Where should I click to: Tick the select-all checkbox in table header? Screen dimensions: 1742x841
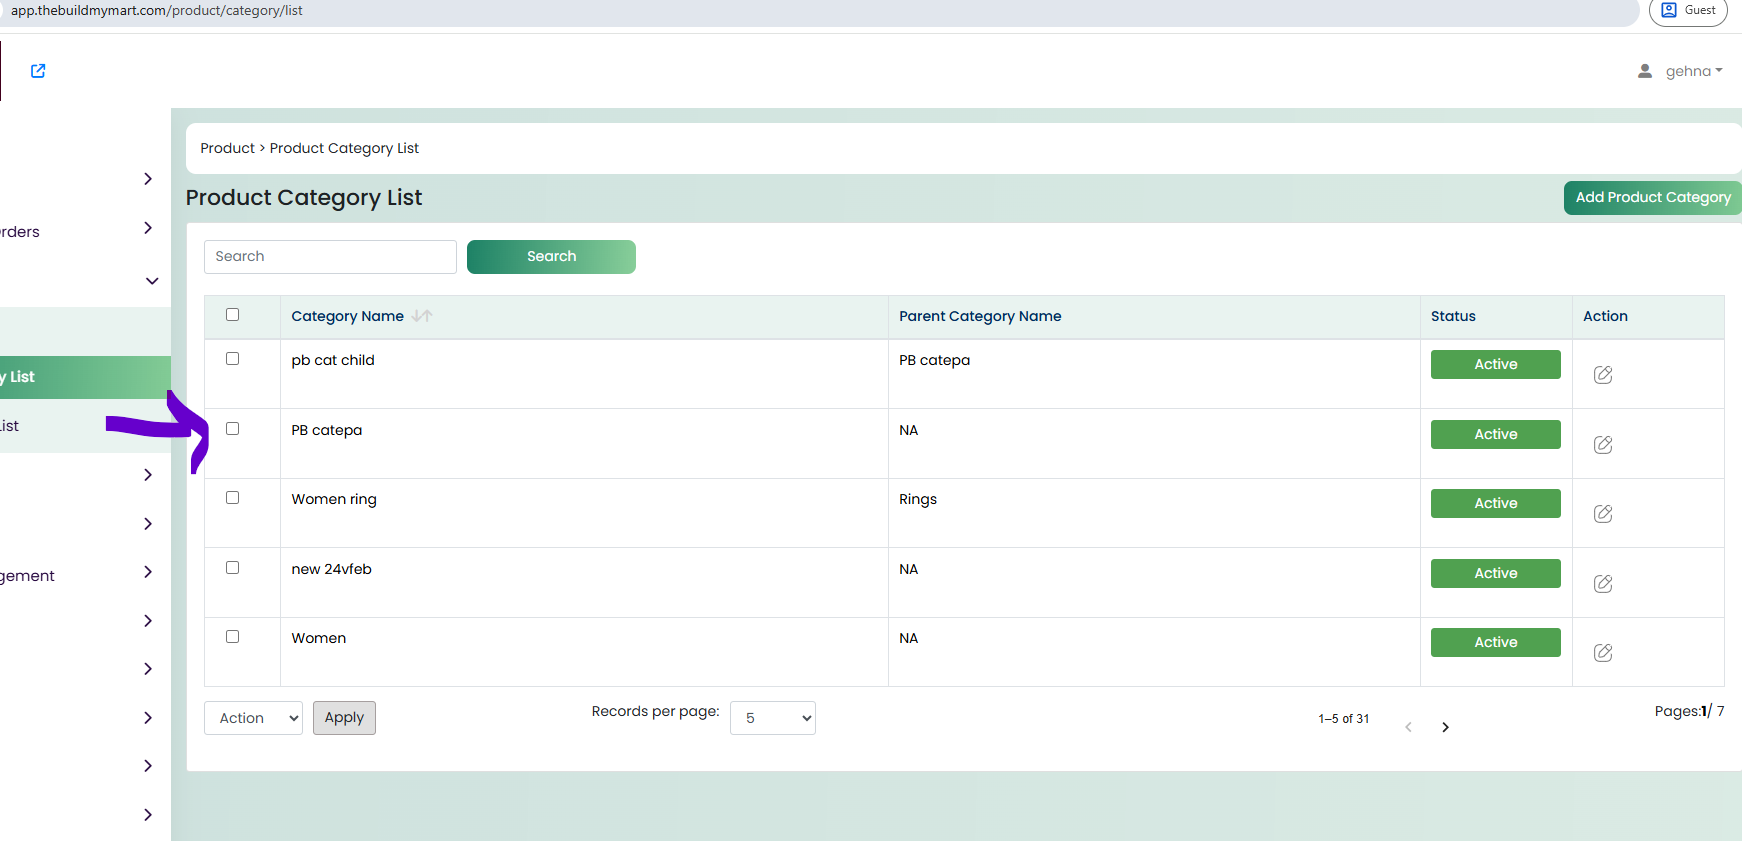point(233,315)
